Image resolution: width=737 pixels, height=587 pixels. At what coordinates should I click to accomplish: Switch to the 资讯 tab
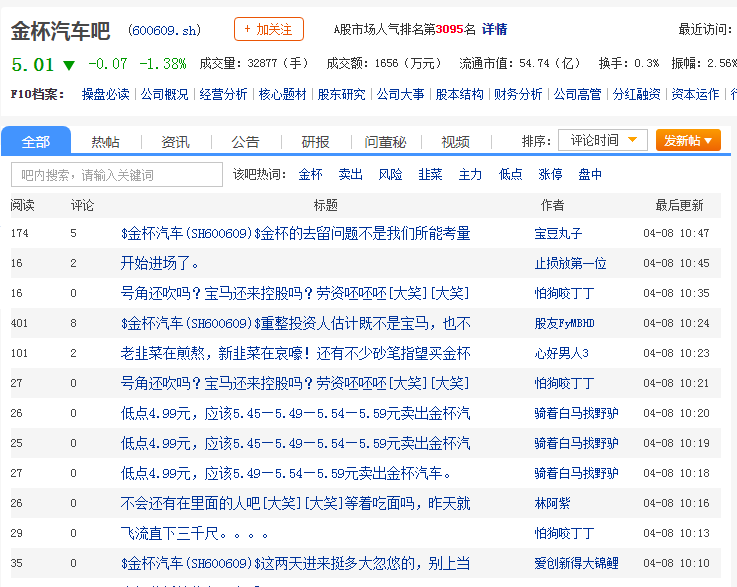pyautogui.click(x=175, y=141)
